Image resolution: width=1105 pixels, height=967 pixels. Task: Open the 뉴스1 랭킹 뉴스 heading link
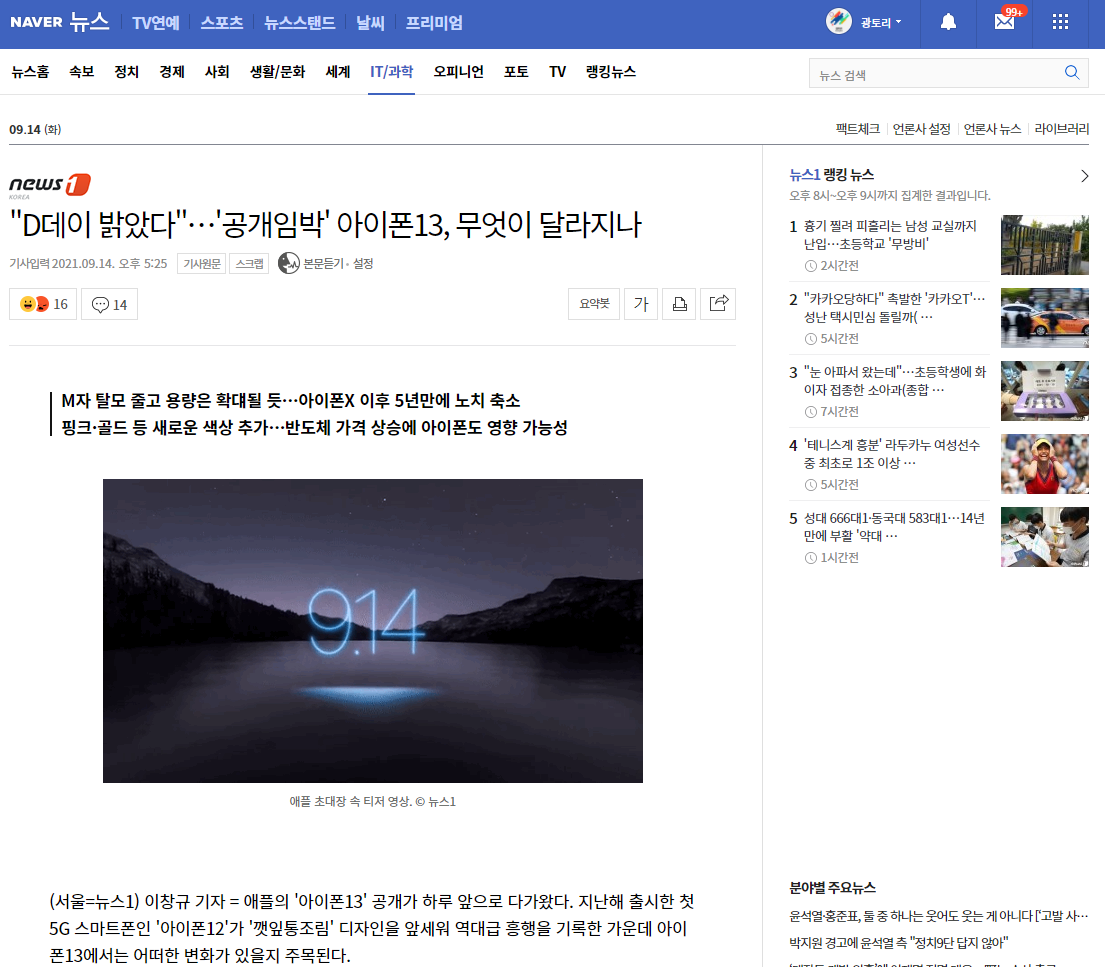(832, 175)
